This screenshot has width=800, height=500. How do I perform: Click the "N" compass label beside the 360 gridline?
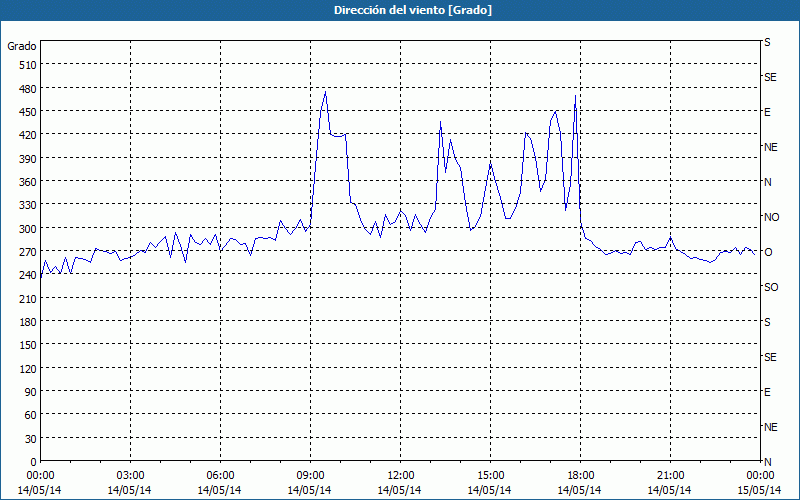tap(767, 182)
